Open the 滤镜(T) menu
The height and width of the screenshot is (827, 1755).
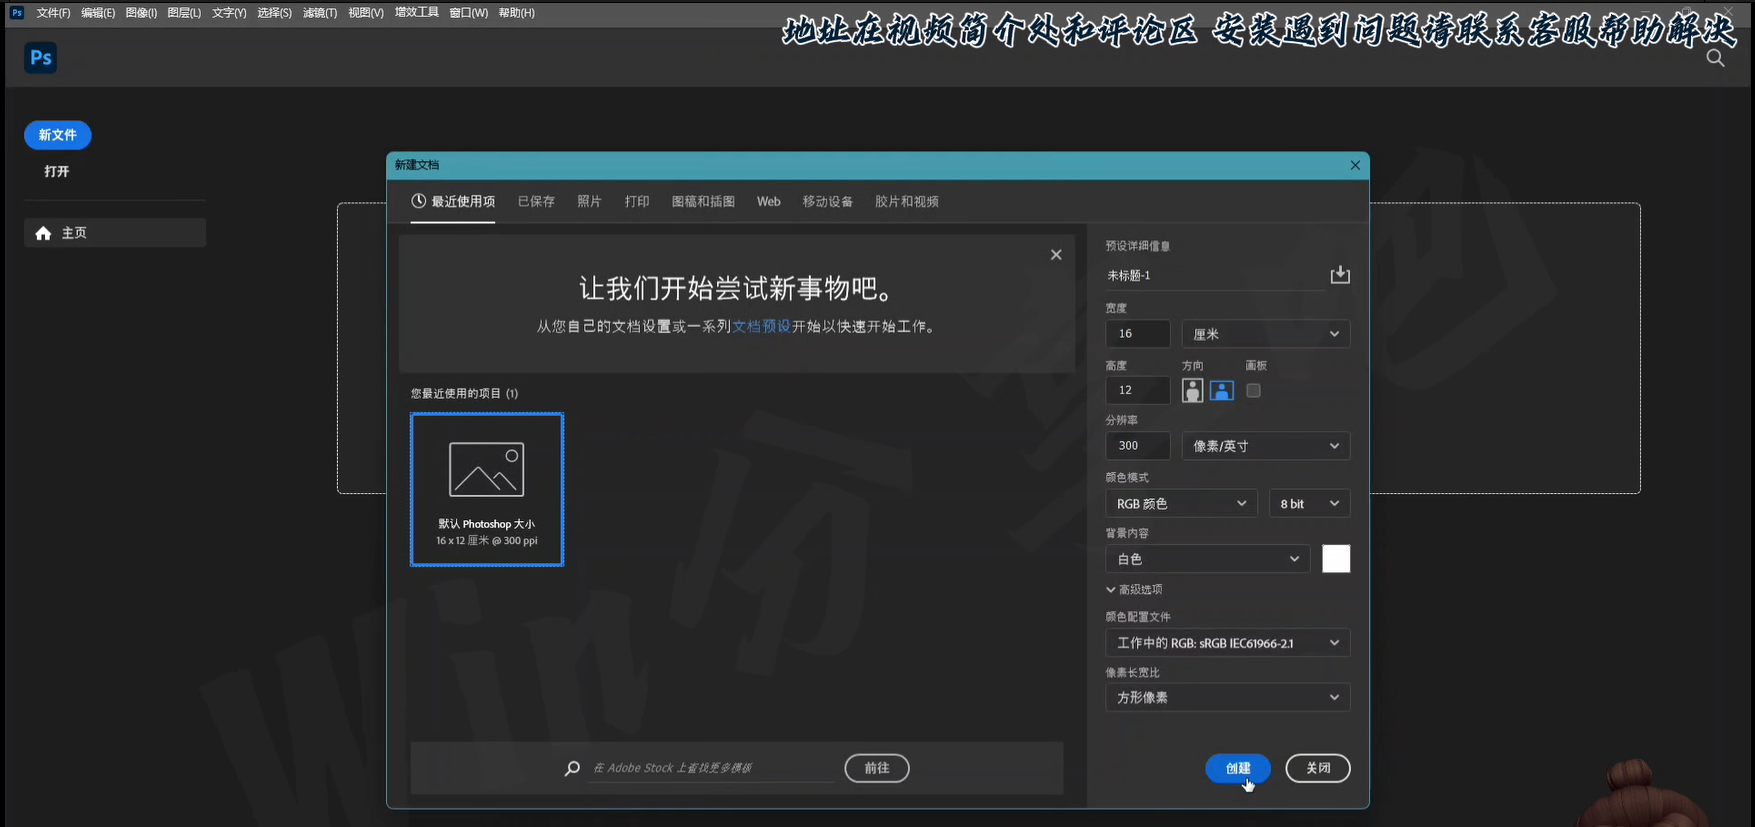(320, 13)
